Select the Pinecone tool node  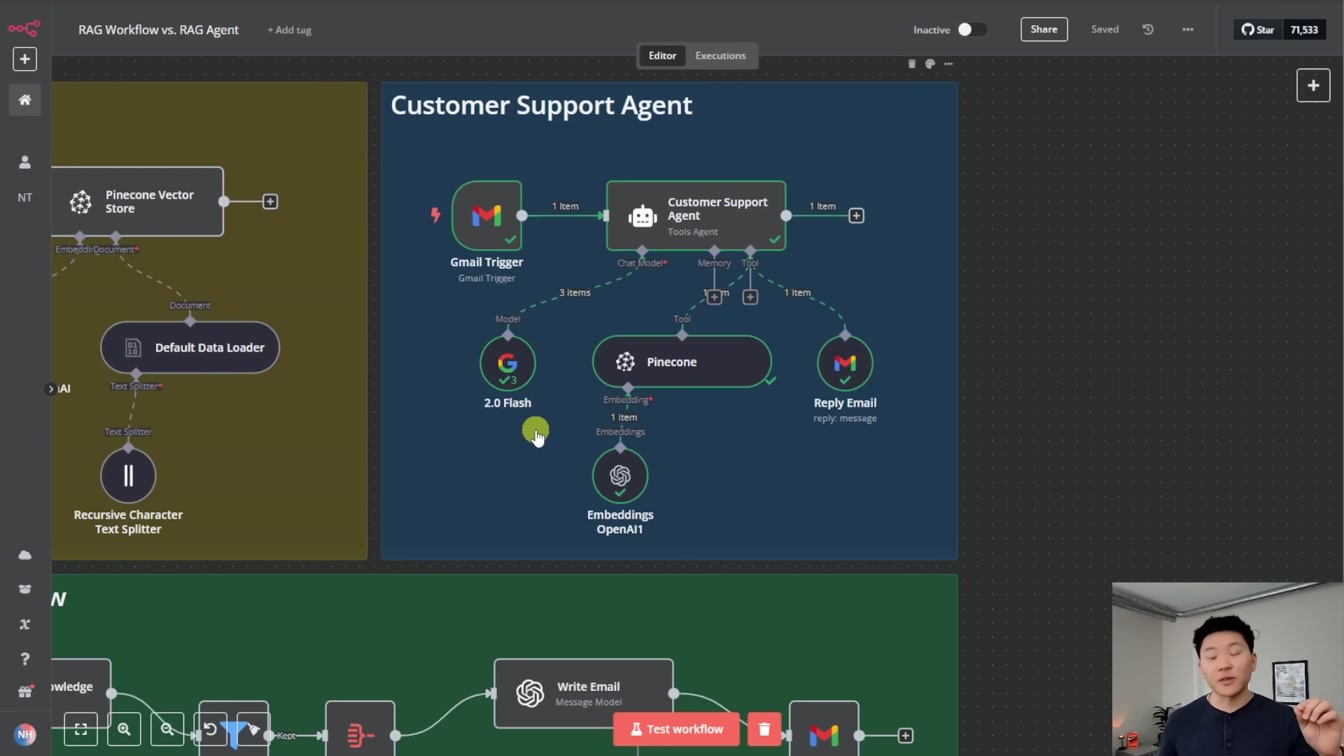[x=682, y=362]
